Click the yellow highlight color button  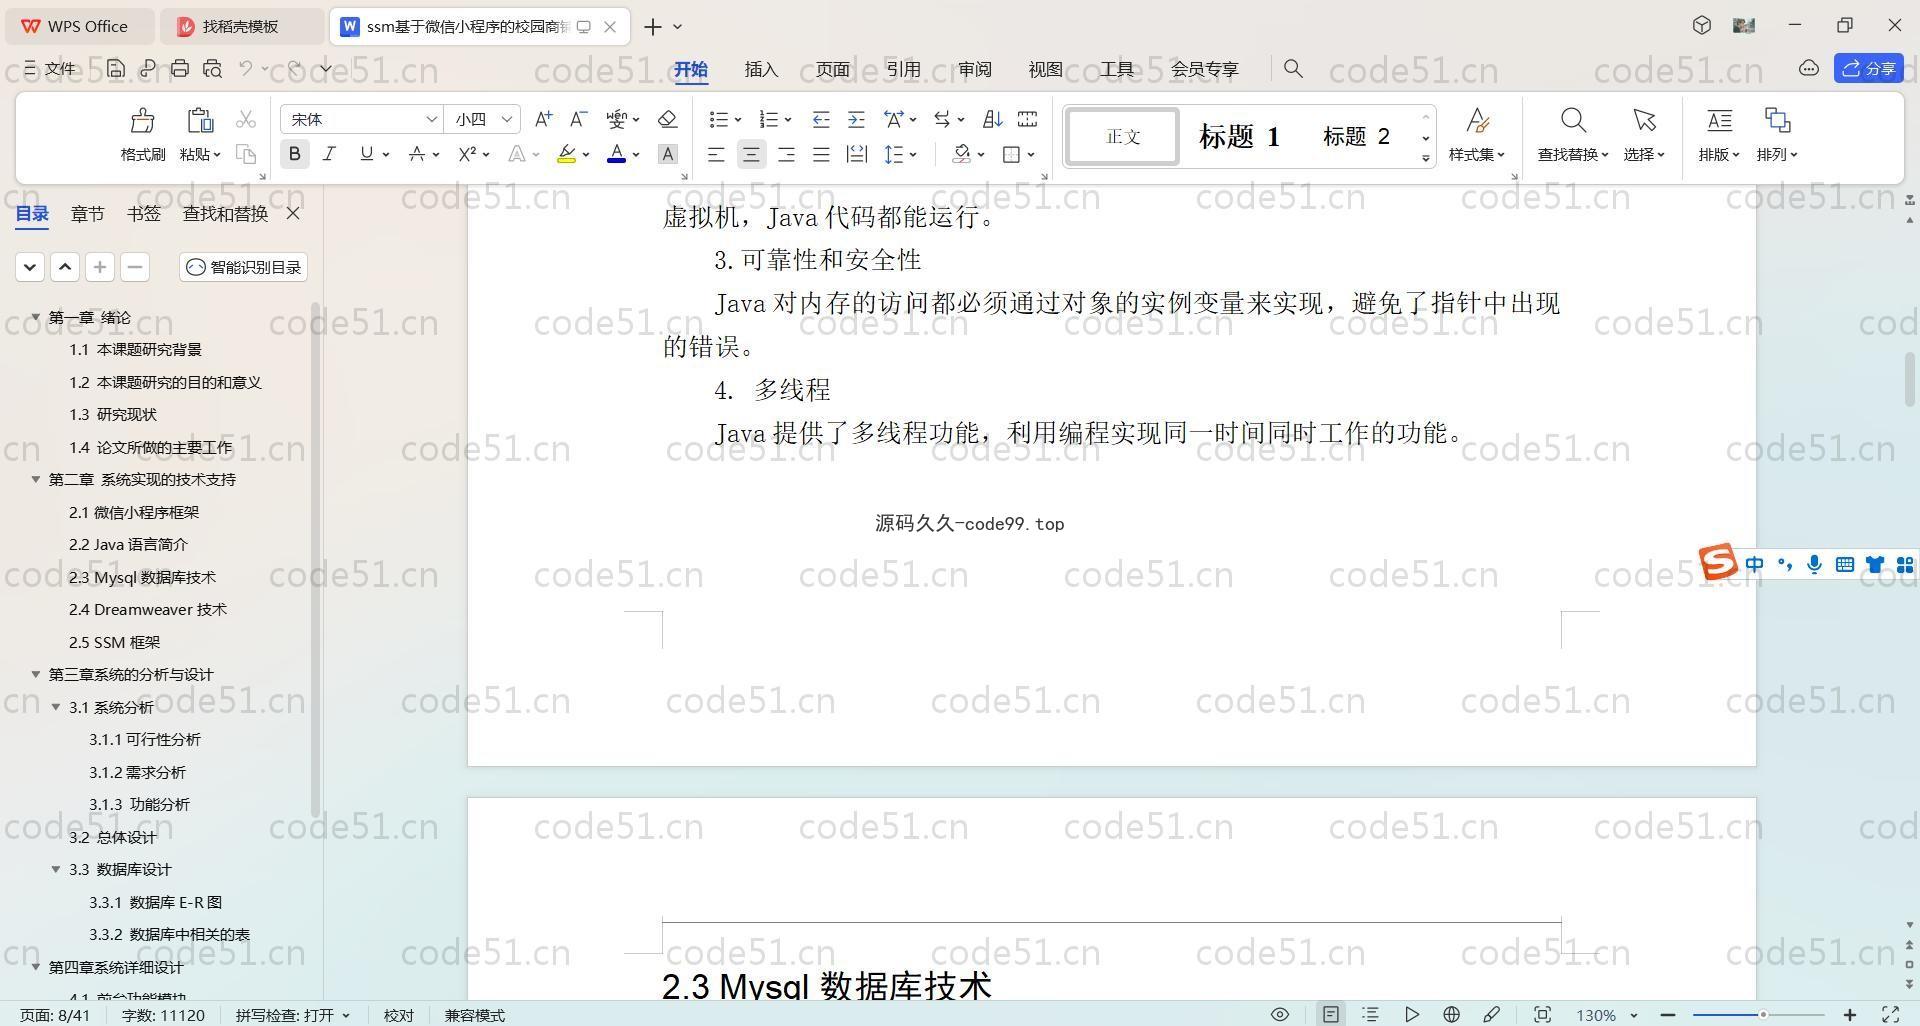566,154
